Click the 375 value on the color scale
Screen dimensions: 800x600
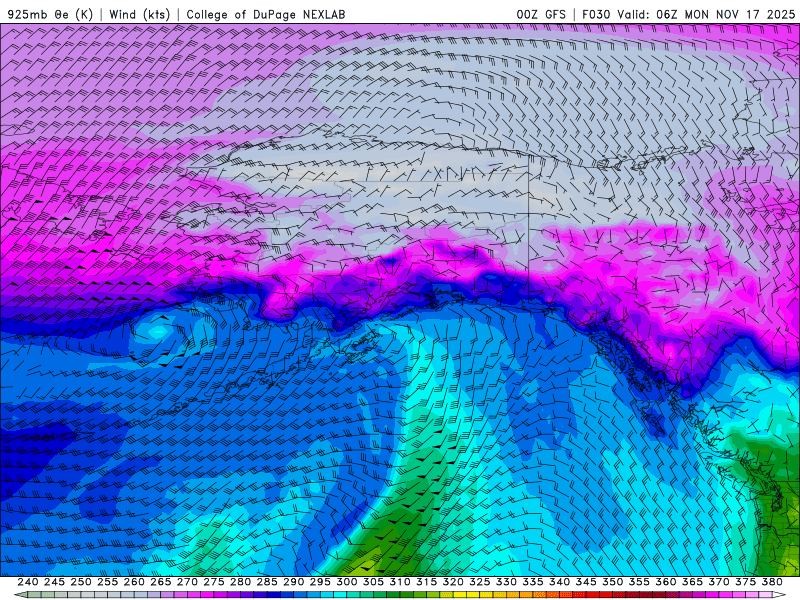pyautogui.click(x=746, y=582)
